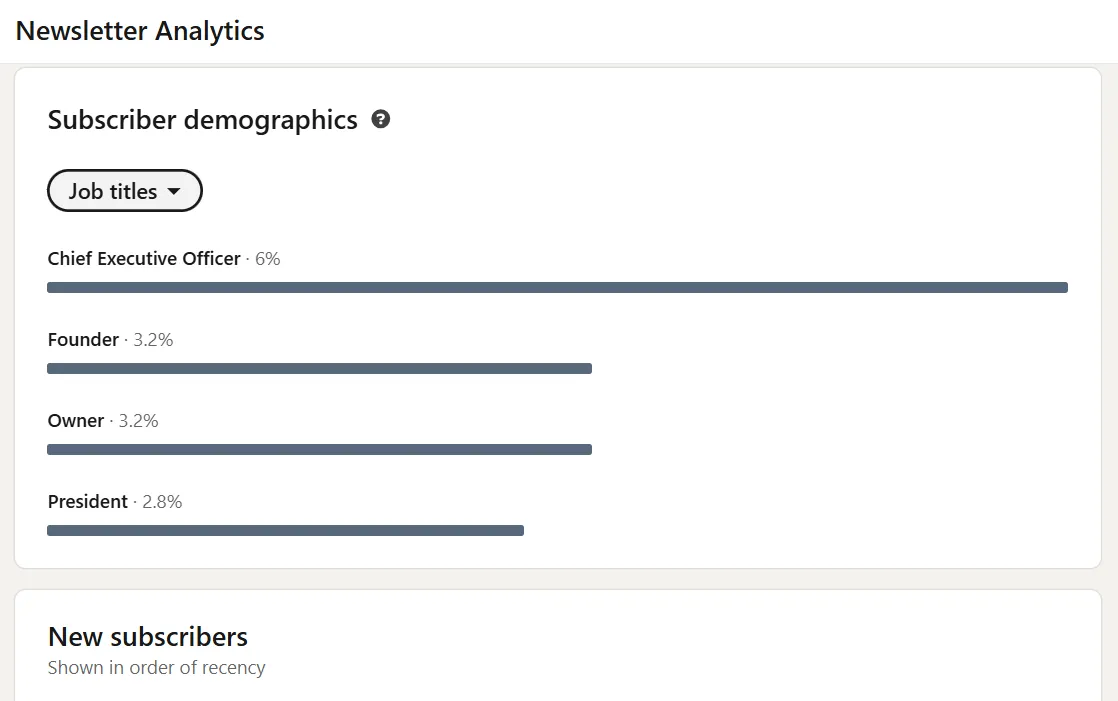Click the President percentage bar
Image resolution: width=1118 pixels, height=701 pixels.
[285, 531]
